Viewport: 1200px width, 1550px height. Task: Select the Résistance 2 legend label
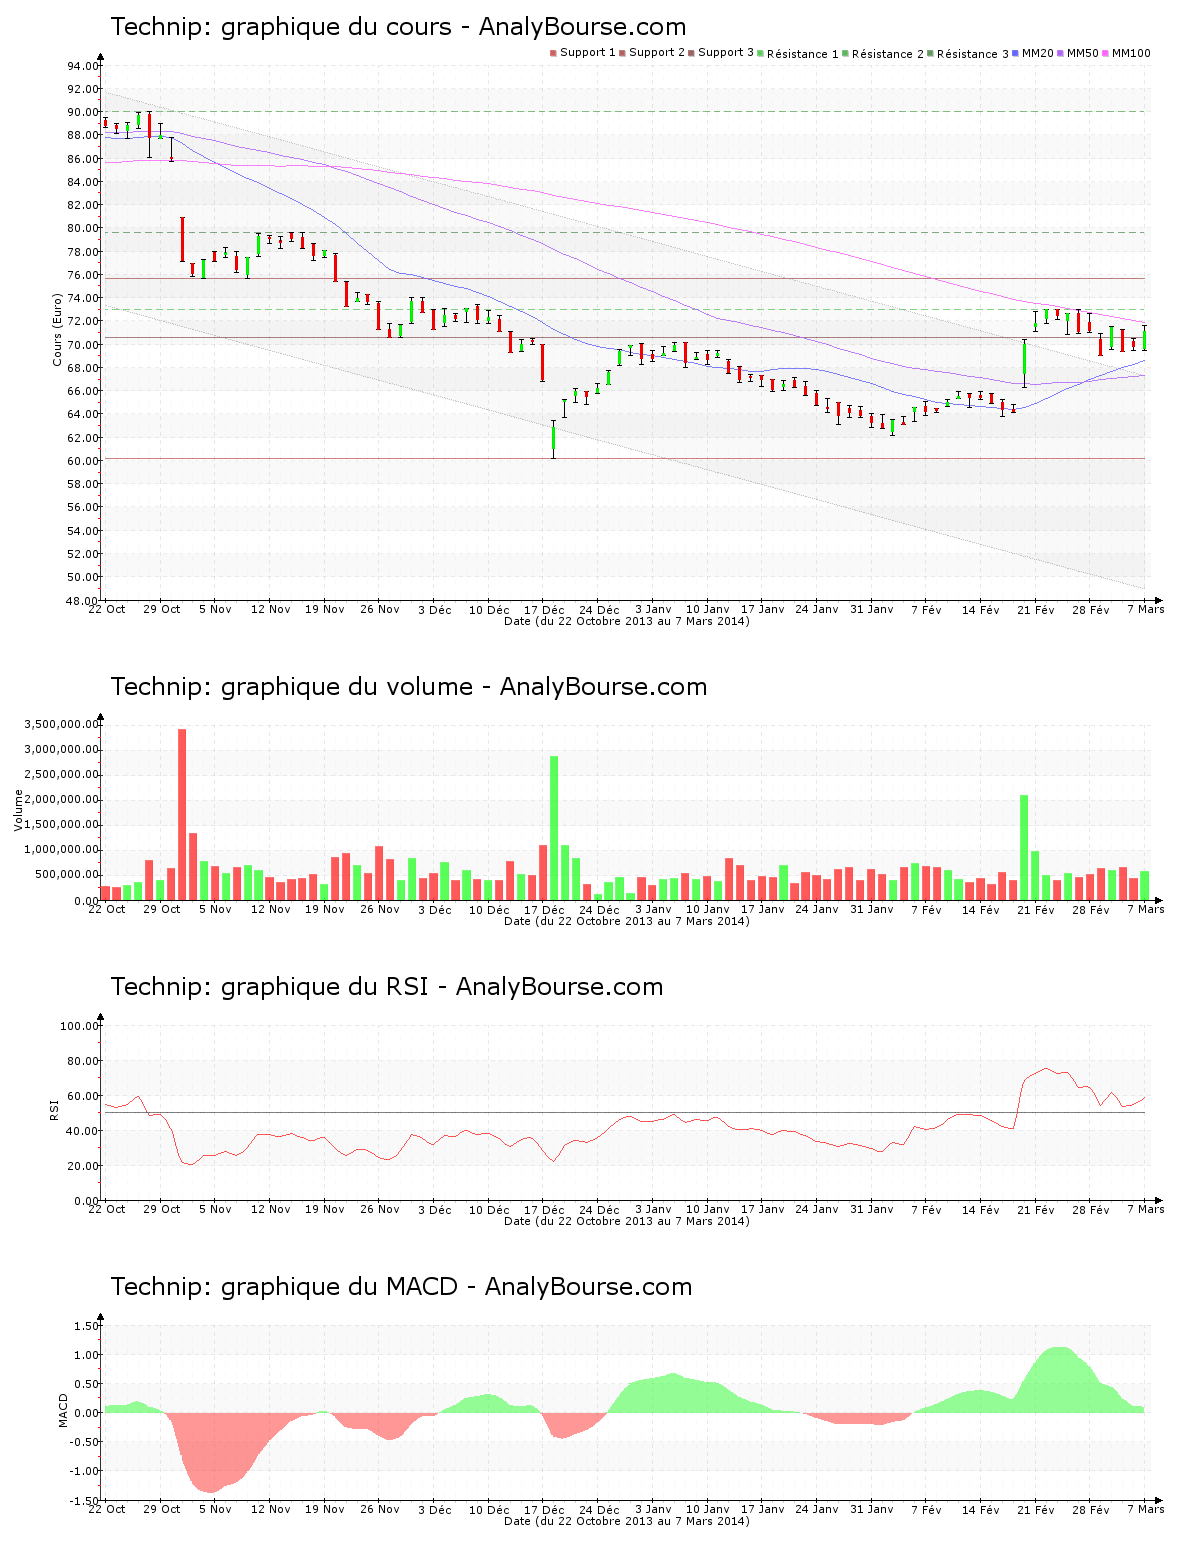pos(888,53)
